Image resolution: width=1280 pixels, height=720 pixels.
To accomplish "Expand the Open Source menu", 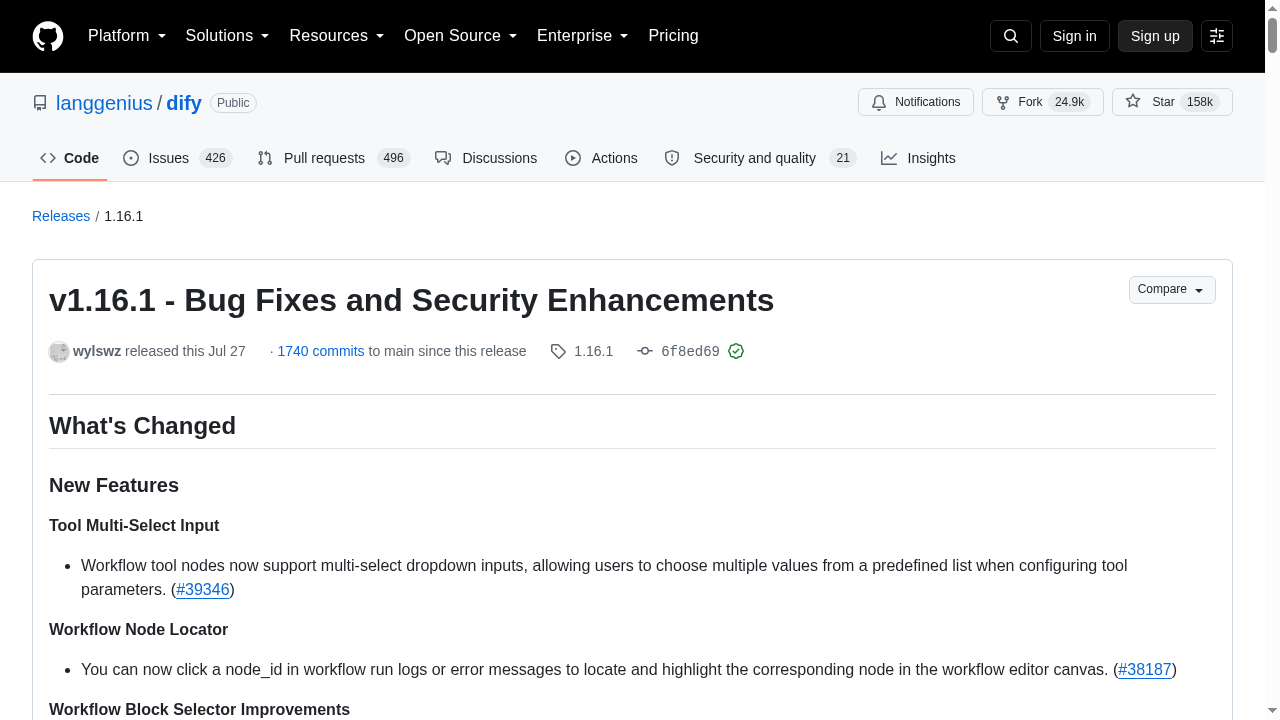I will pos(461,36).
